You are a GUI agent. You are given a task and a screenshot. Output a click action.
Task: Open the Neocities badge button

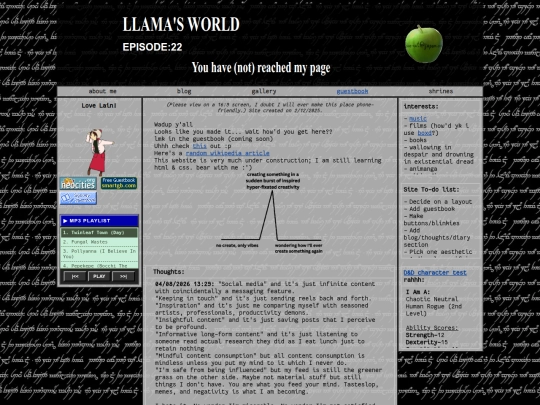coord(78,184)
